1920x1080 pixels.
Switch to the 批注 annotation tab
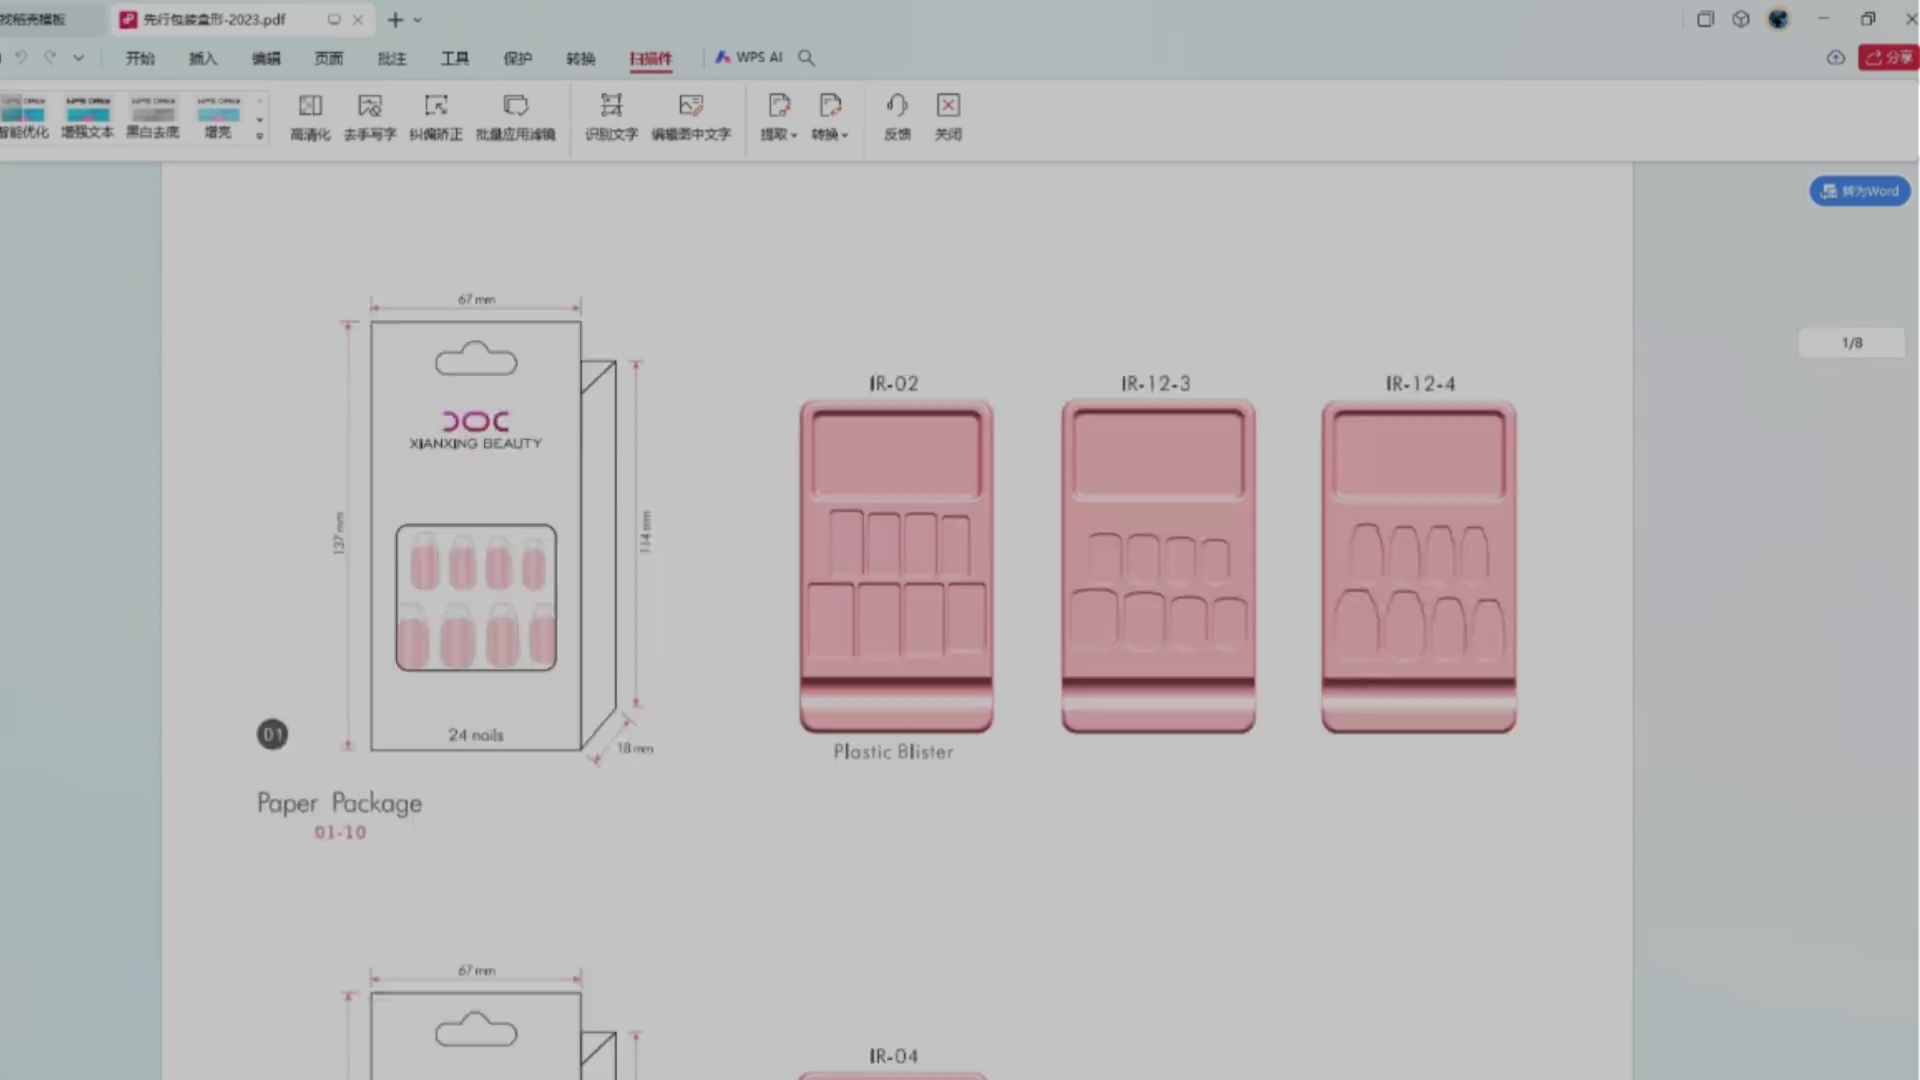pos(392,58)
